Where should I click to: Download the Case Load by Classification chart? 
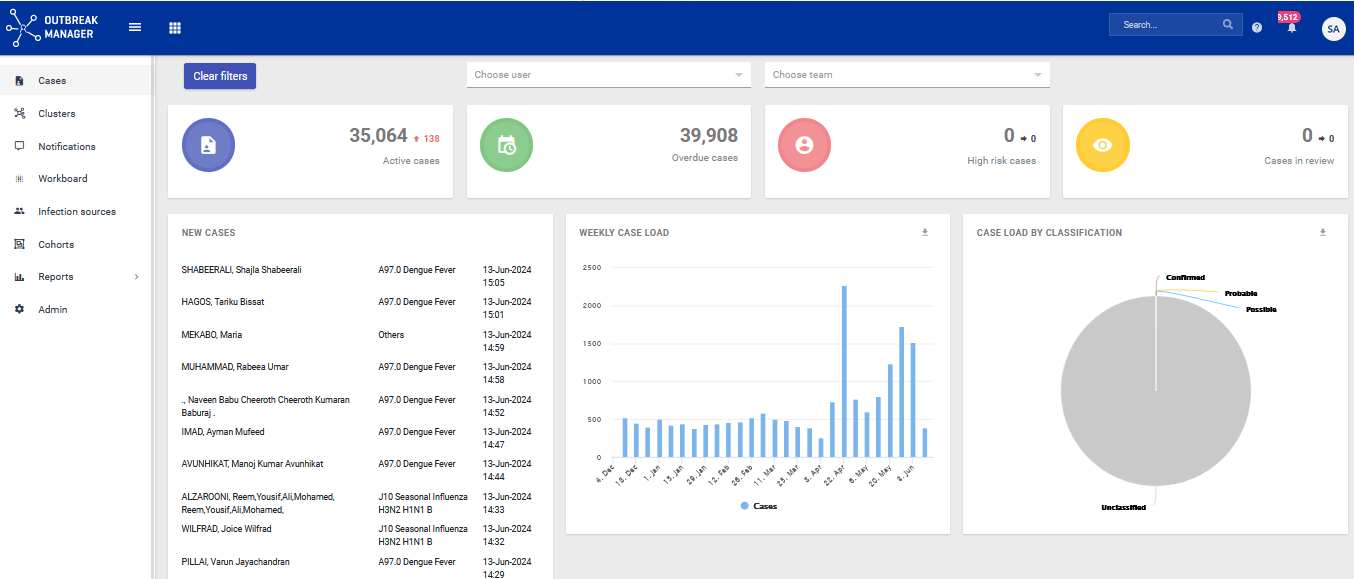point(1322,233)
